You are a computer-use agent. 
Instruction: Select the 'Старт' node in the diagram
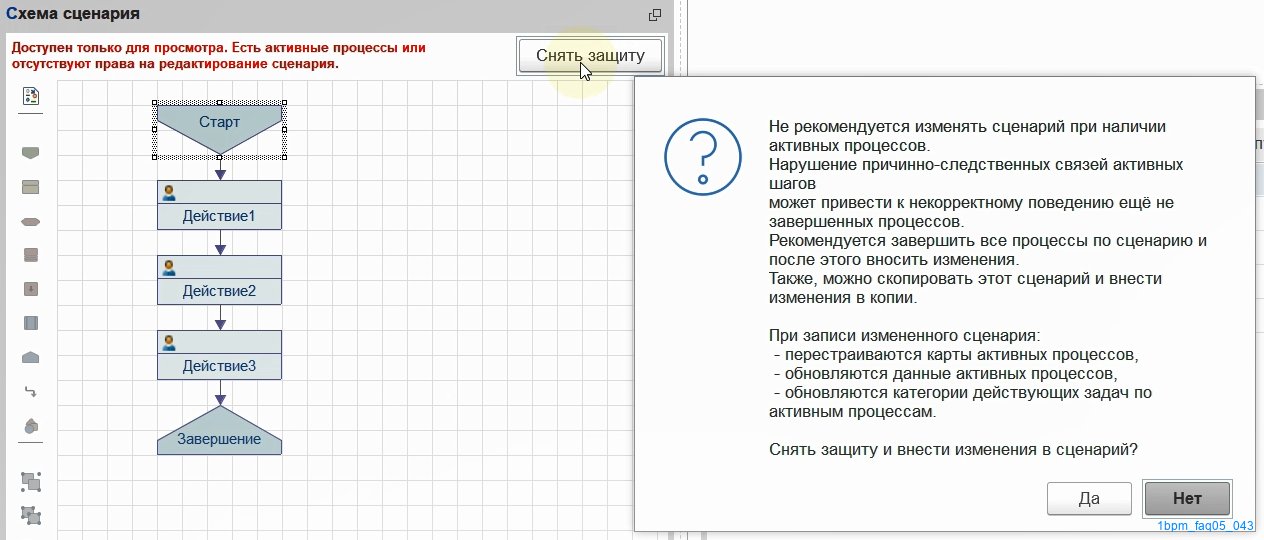(x=219, y=122)
